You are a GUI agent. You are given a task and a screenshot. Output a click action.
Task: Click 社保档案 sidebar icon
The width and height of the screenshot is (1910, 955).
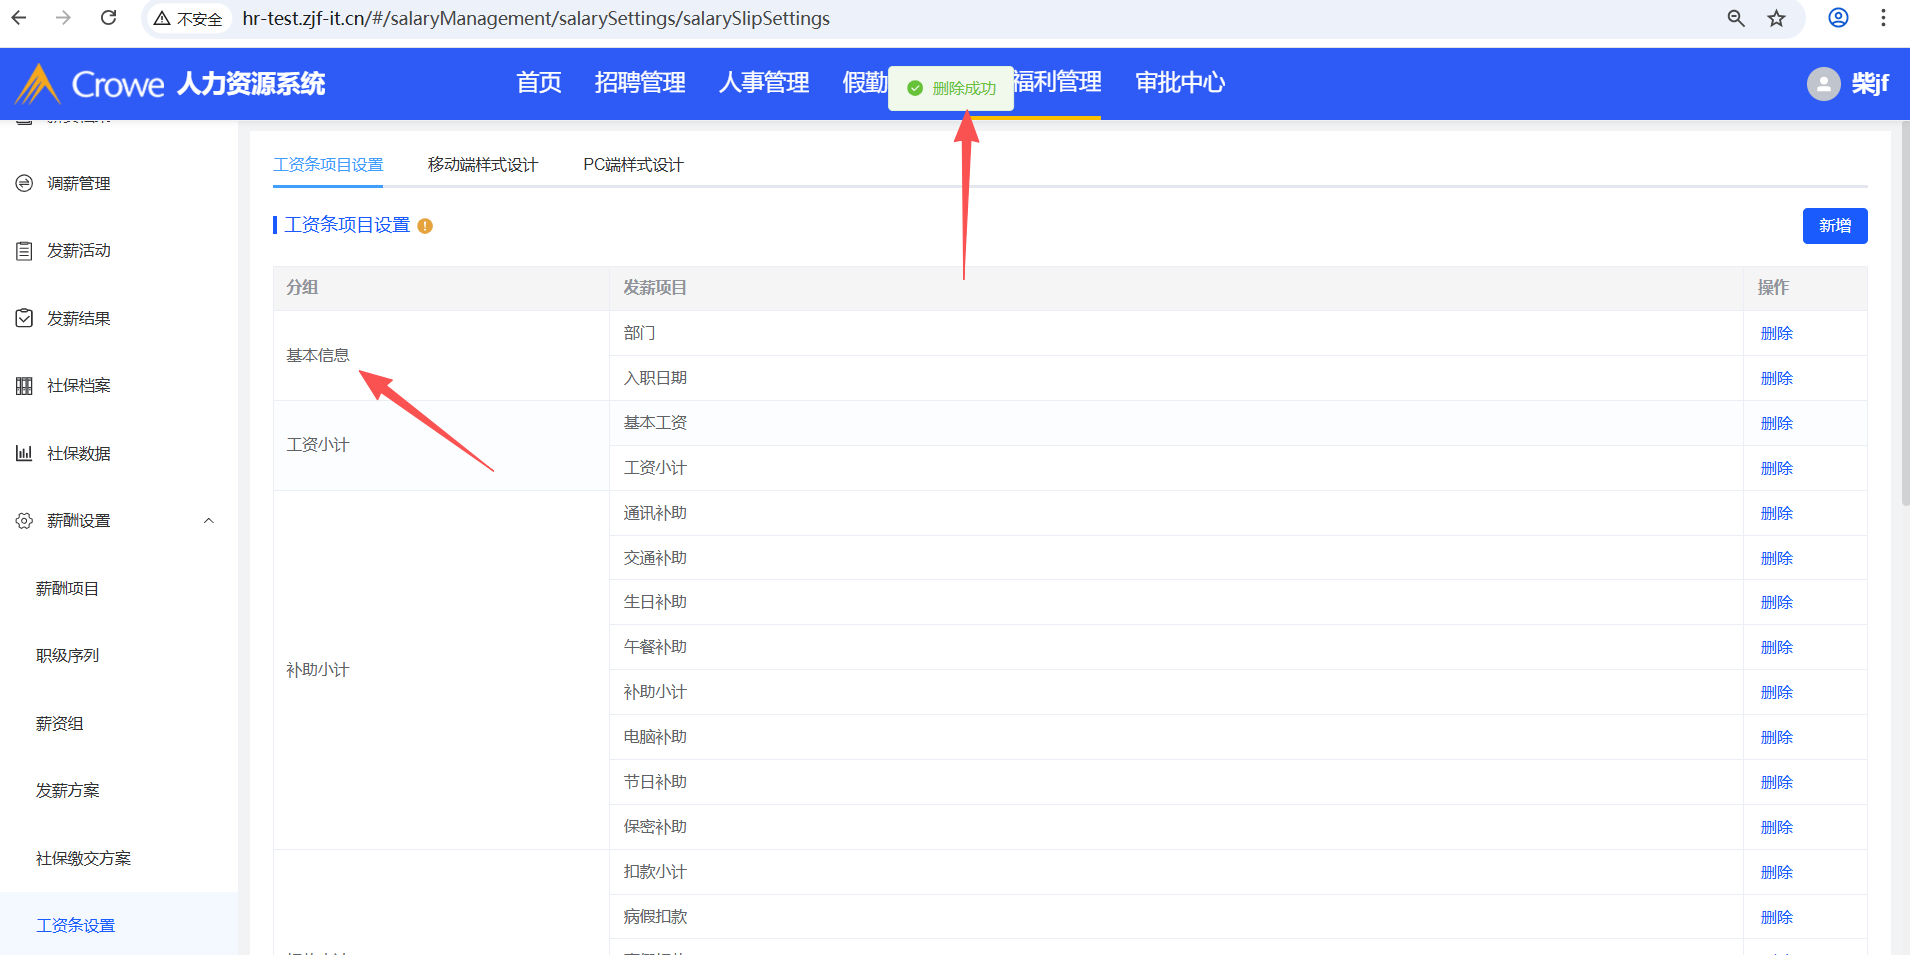24,386
